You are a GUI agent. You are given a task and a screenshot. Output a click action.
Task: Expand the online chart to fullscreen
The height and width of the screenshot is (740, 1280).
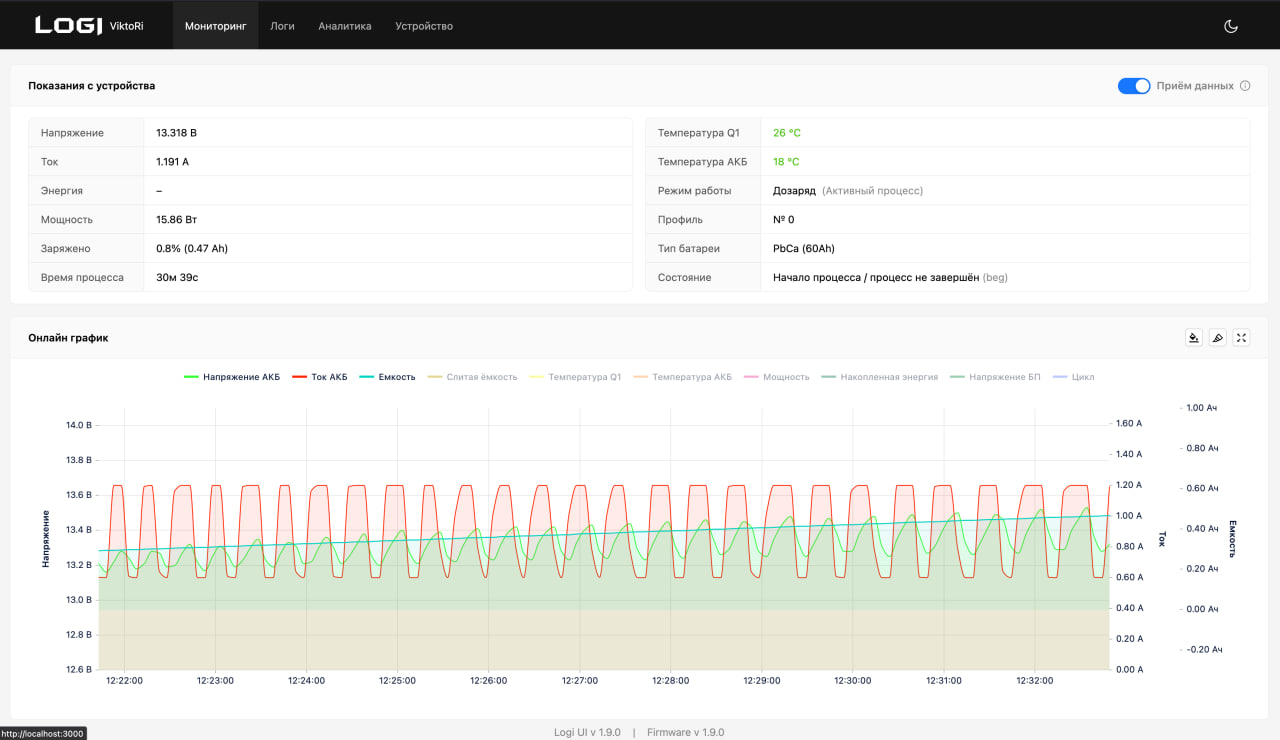1241,338
